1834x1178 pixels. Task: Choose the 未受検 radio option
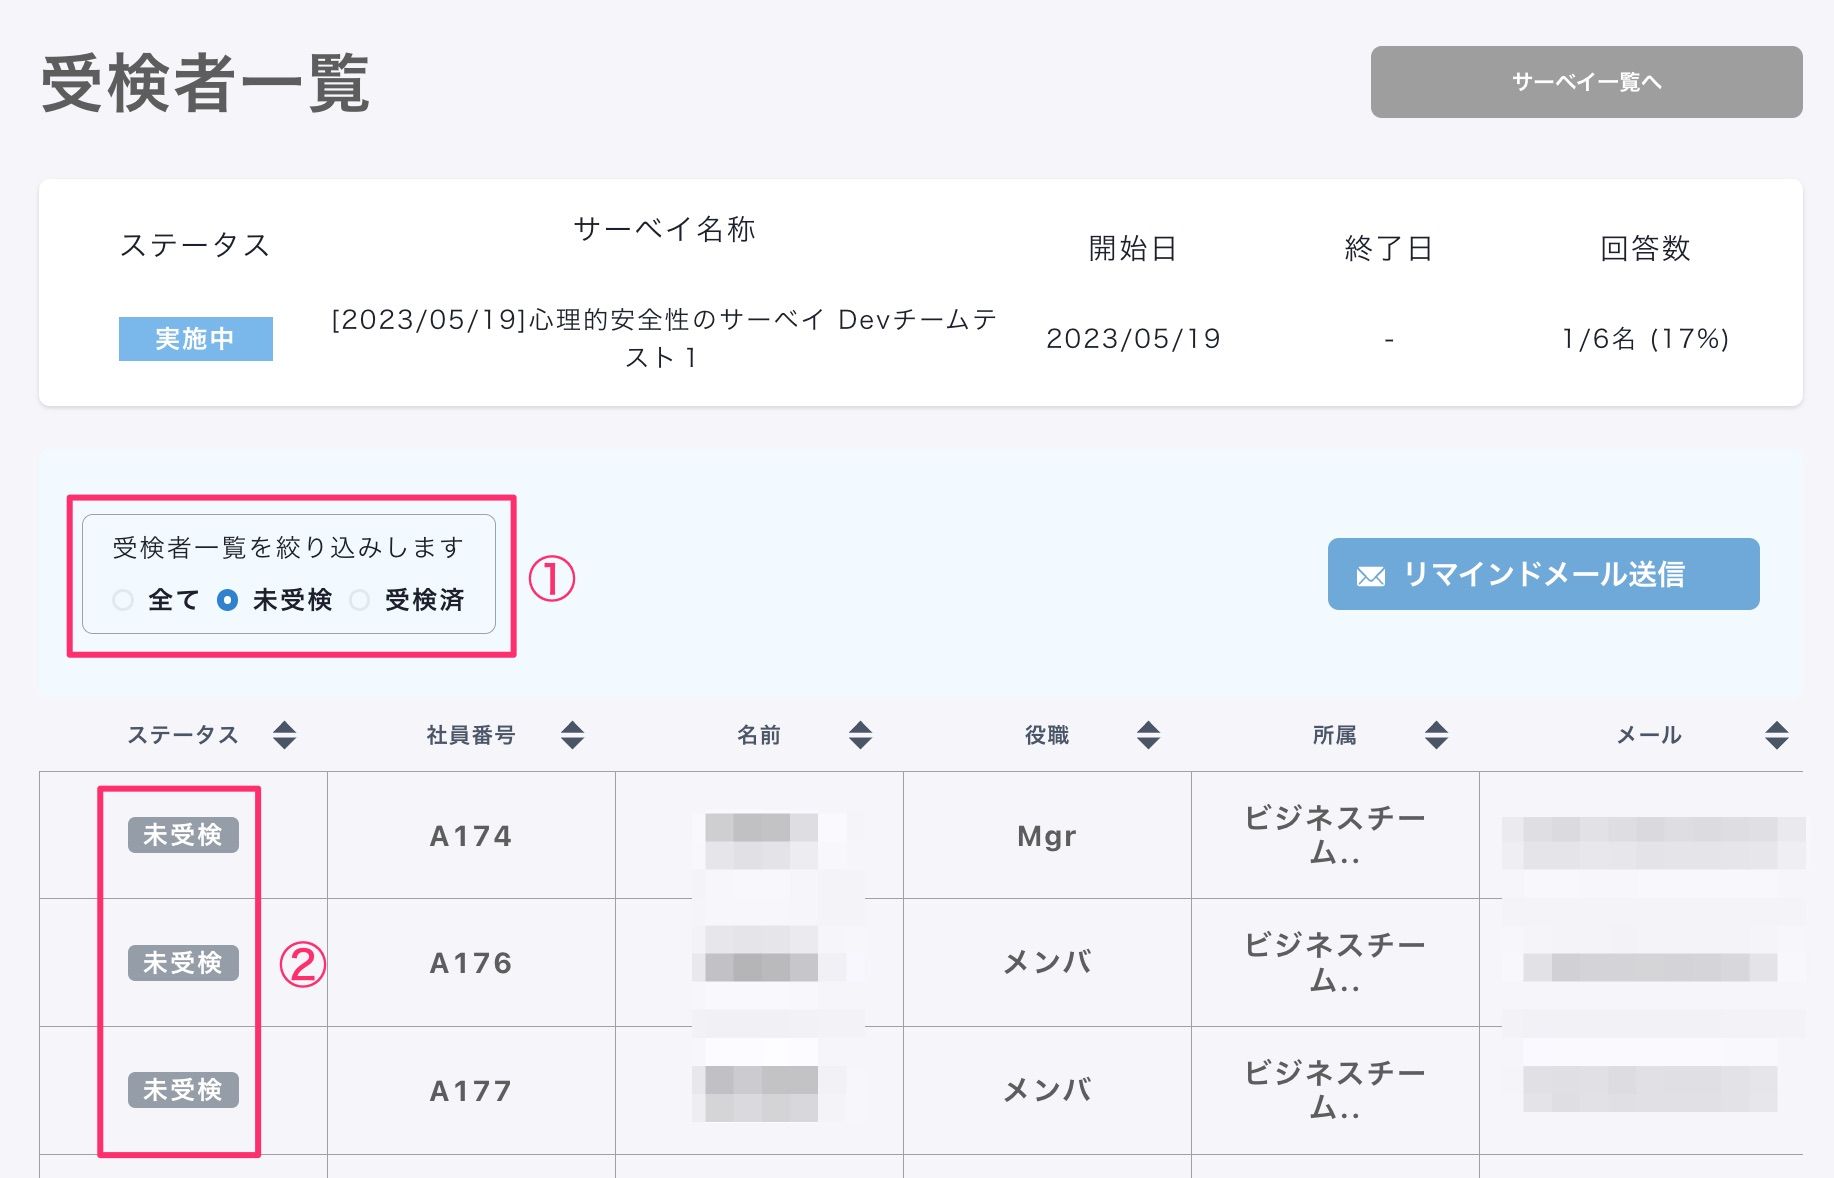(228, 600)
